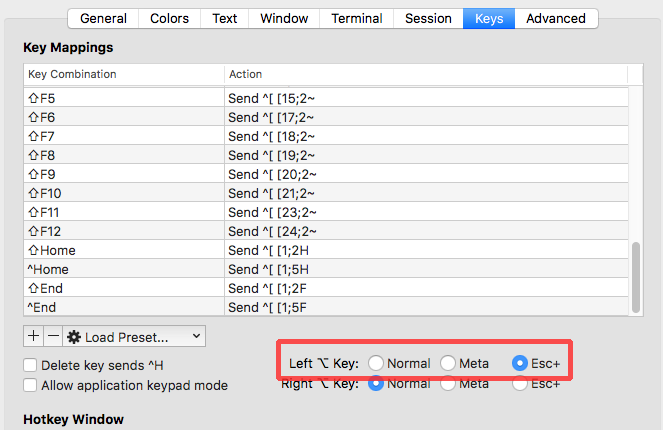Go to the Advanced tab
The image size is (663, 430).
point(556,19)
